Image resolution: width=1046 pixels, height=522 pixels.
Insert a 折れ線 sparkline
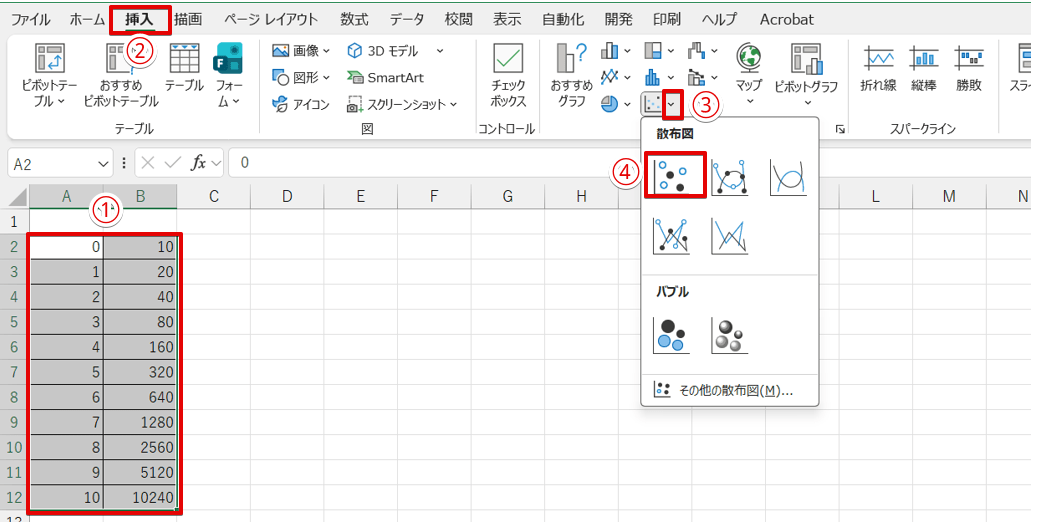(x=878, y=69)
